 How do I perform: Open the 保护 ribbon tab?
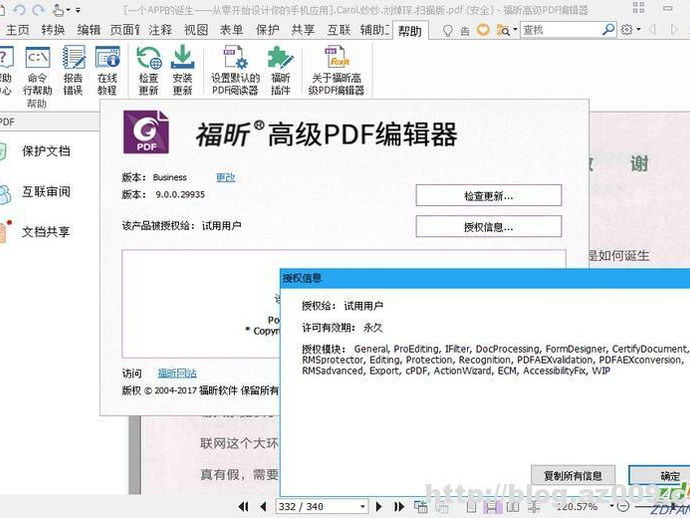pos(267,30)
